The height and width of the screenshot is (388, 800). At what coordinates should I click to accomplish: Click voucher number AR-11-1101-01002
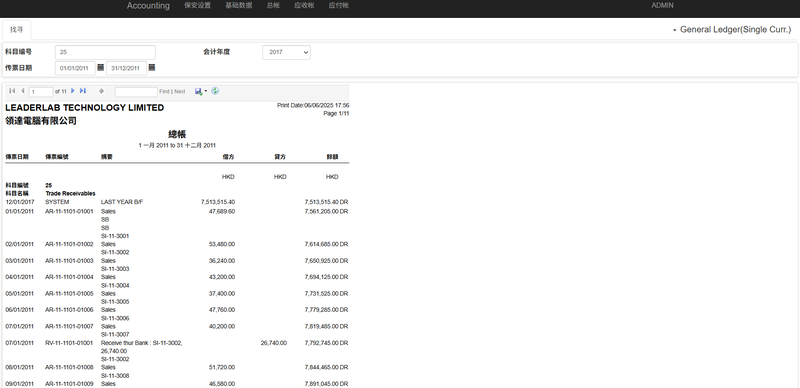[69, 245]
